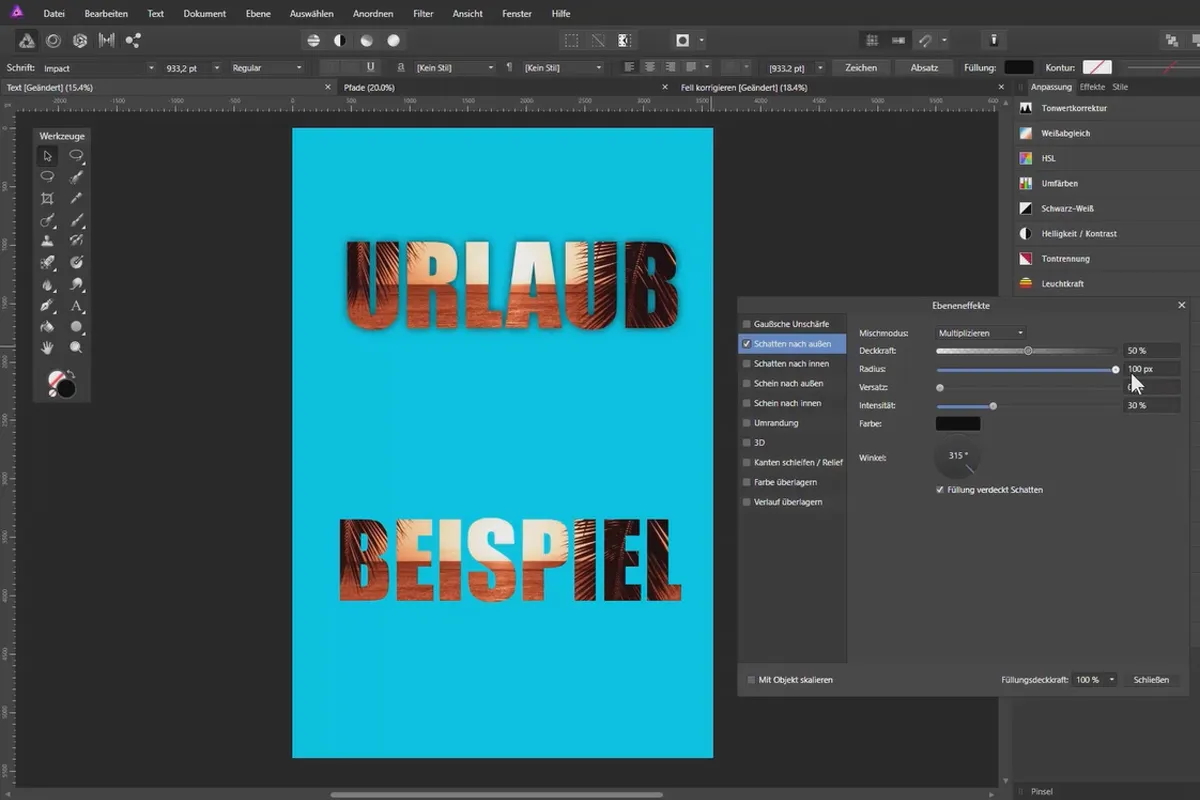Open the Impact font family dropdown

pos(151,68)
